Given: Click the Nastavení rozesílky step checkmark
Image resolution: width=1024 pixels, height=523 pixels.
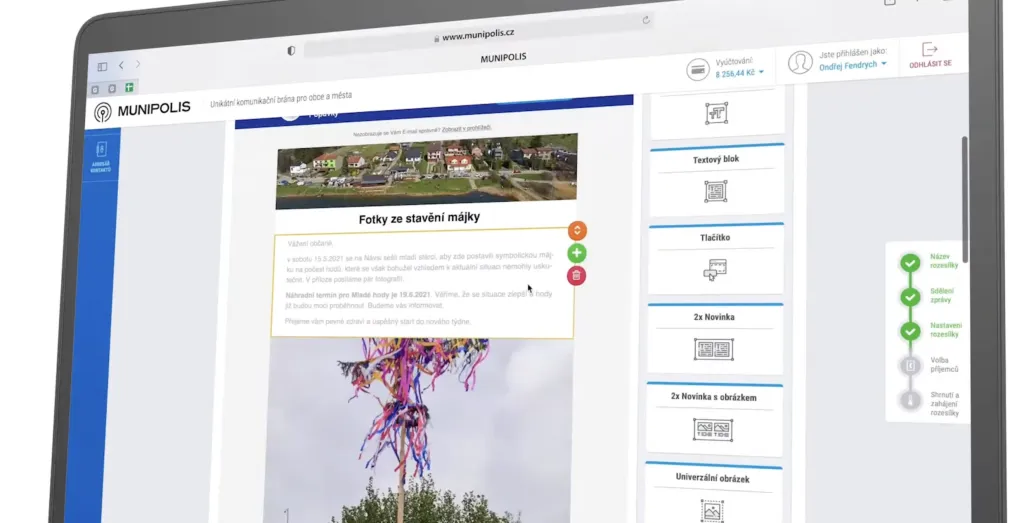Looking at the screenshot, I should (x=910, y=331).
